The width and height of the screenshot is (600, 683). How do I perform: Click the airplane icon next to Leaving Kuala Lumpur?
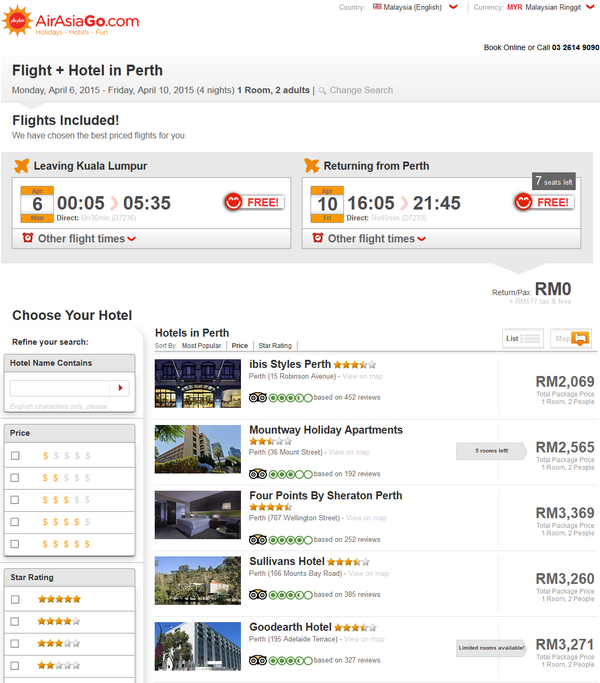(x=22, y=166)
